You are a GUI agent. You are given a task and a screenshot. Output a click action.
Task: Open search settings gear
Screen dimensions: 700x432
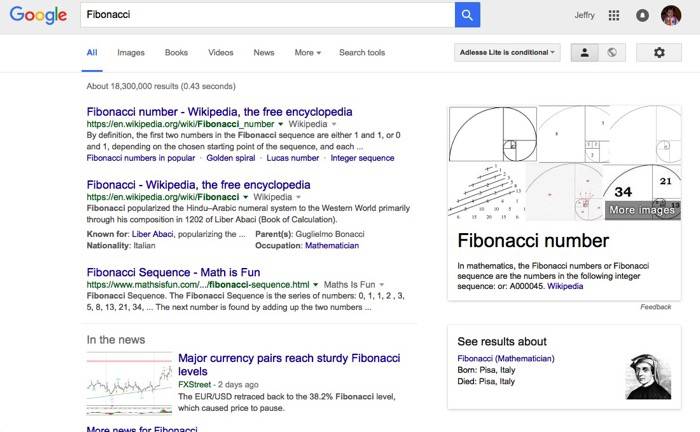coord(659,52)
